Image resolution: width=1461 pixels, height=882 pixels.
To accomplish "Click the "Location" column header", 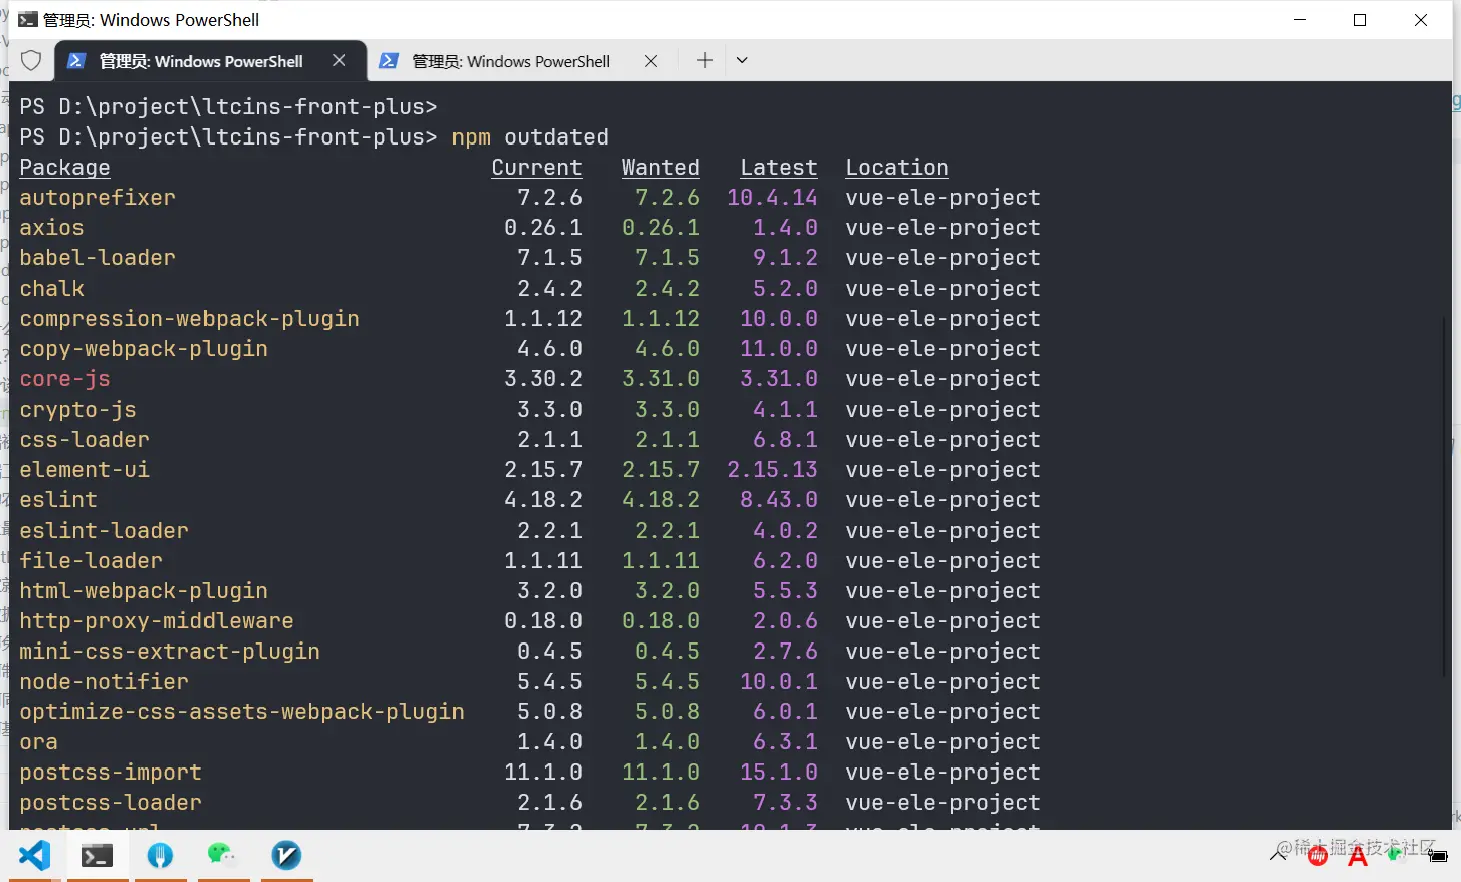I will click(897, 168).
